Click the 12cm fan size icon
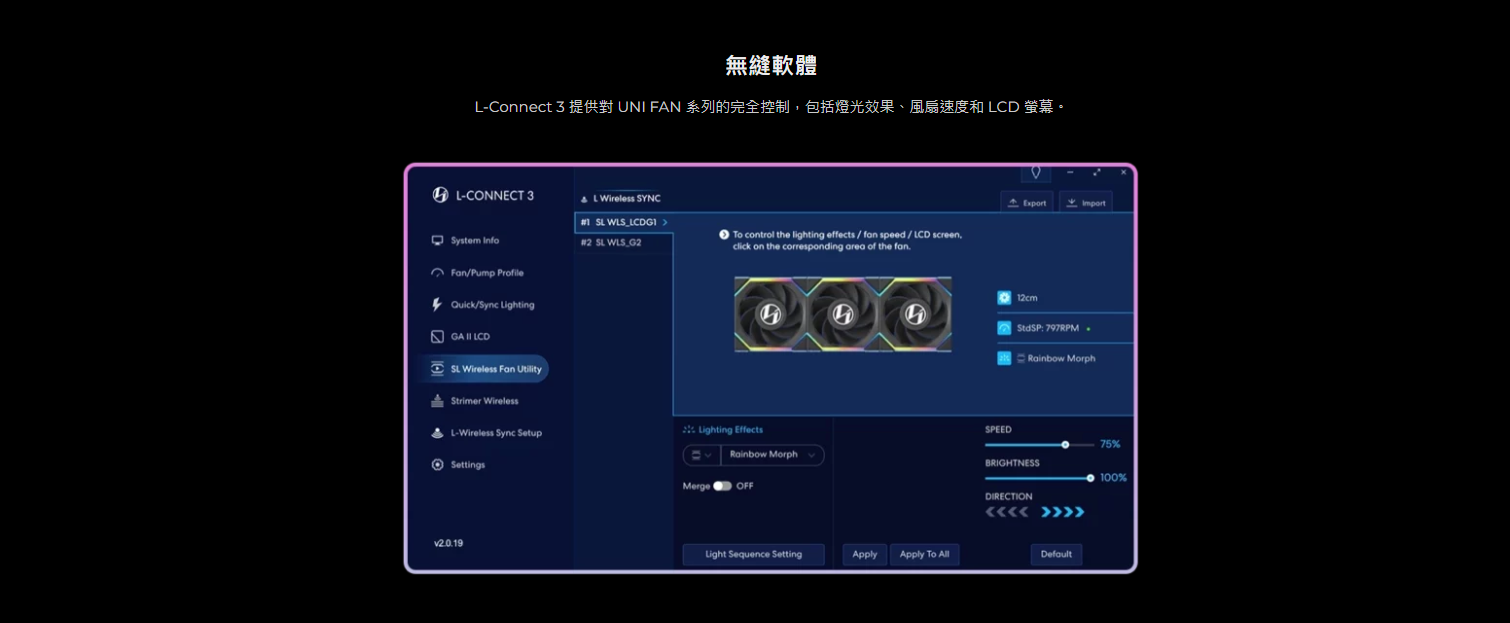This screenshot has width=1510, height=623. click(1004, 298)
